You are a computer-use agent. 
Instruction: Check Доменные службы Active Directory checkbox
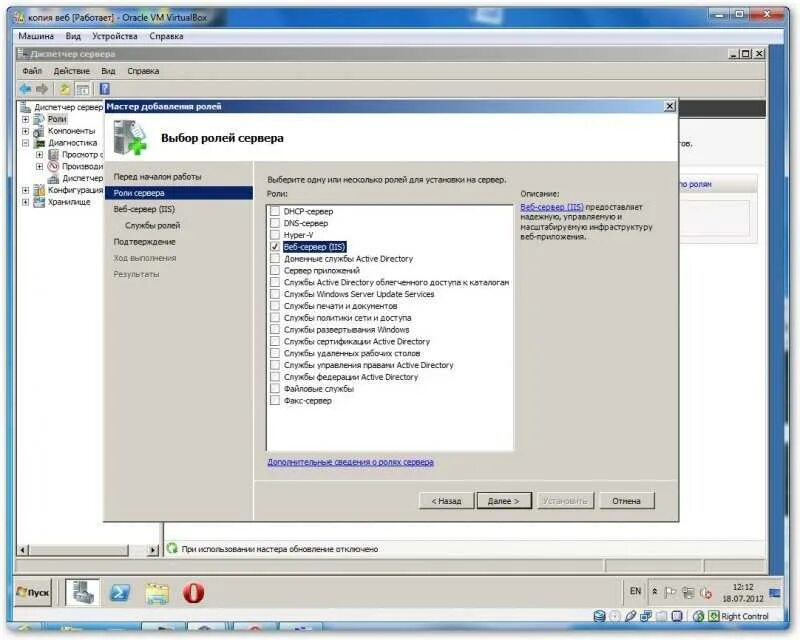tap(275, 258)
